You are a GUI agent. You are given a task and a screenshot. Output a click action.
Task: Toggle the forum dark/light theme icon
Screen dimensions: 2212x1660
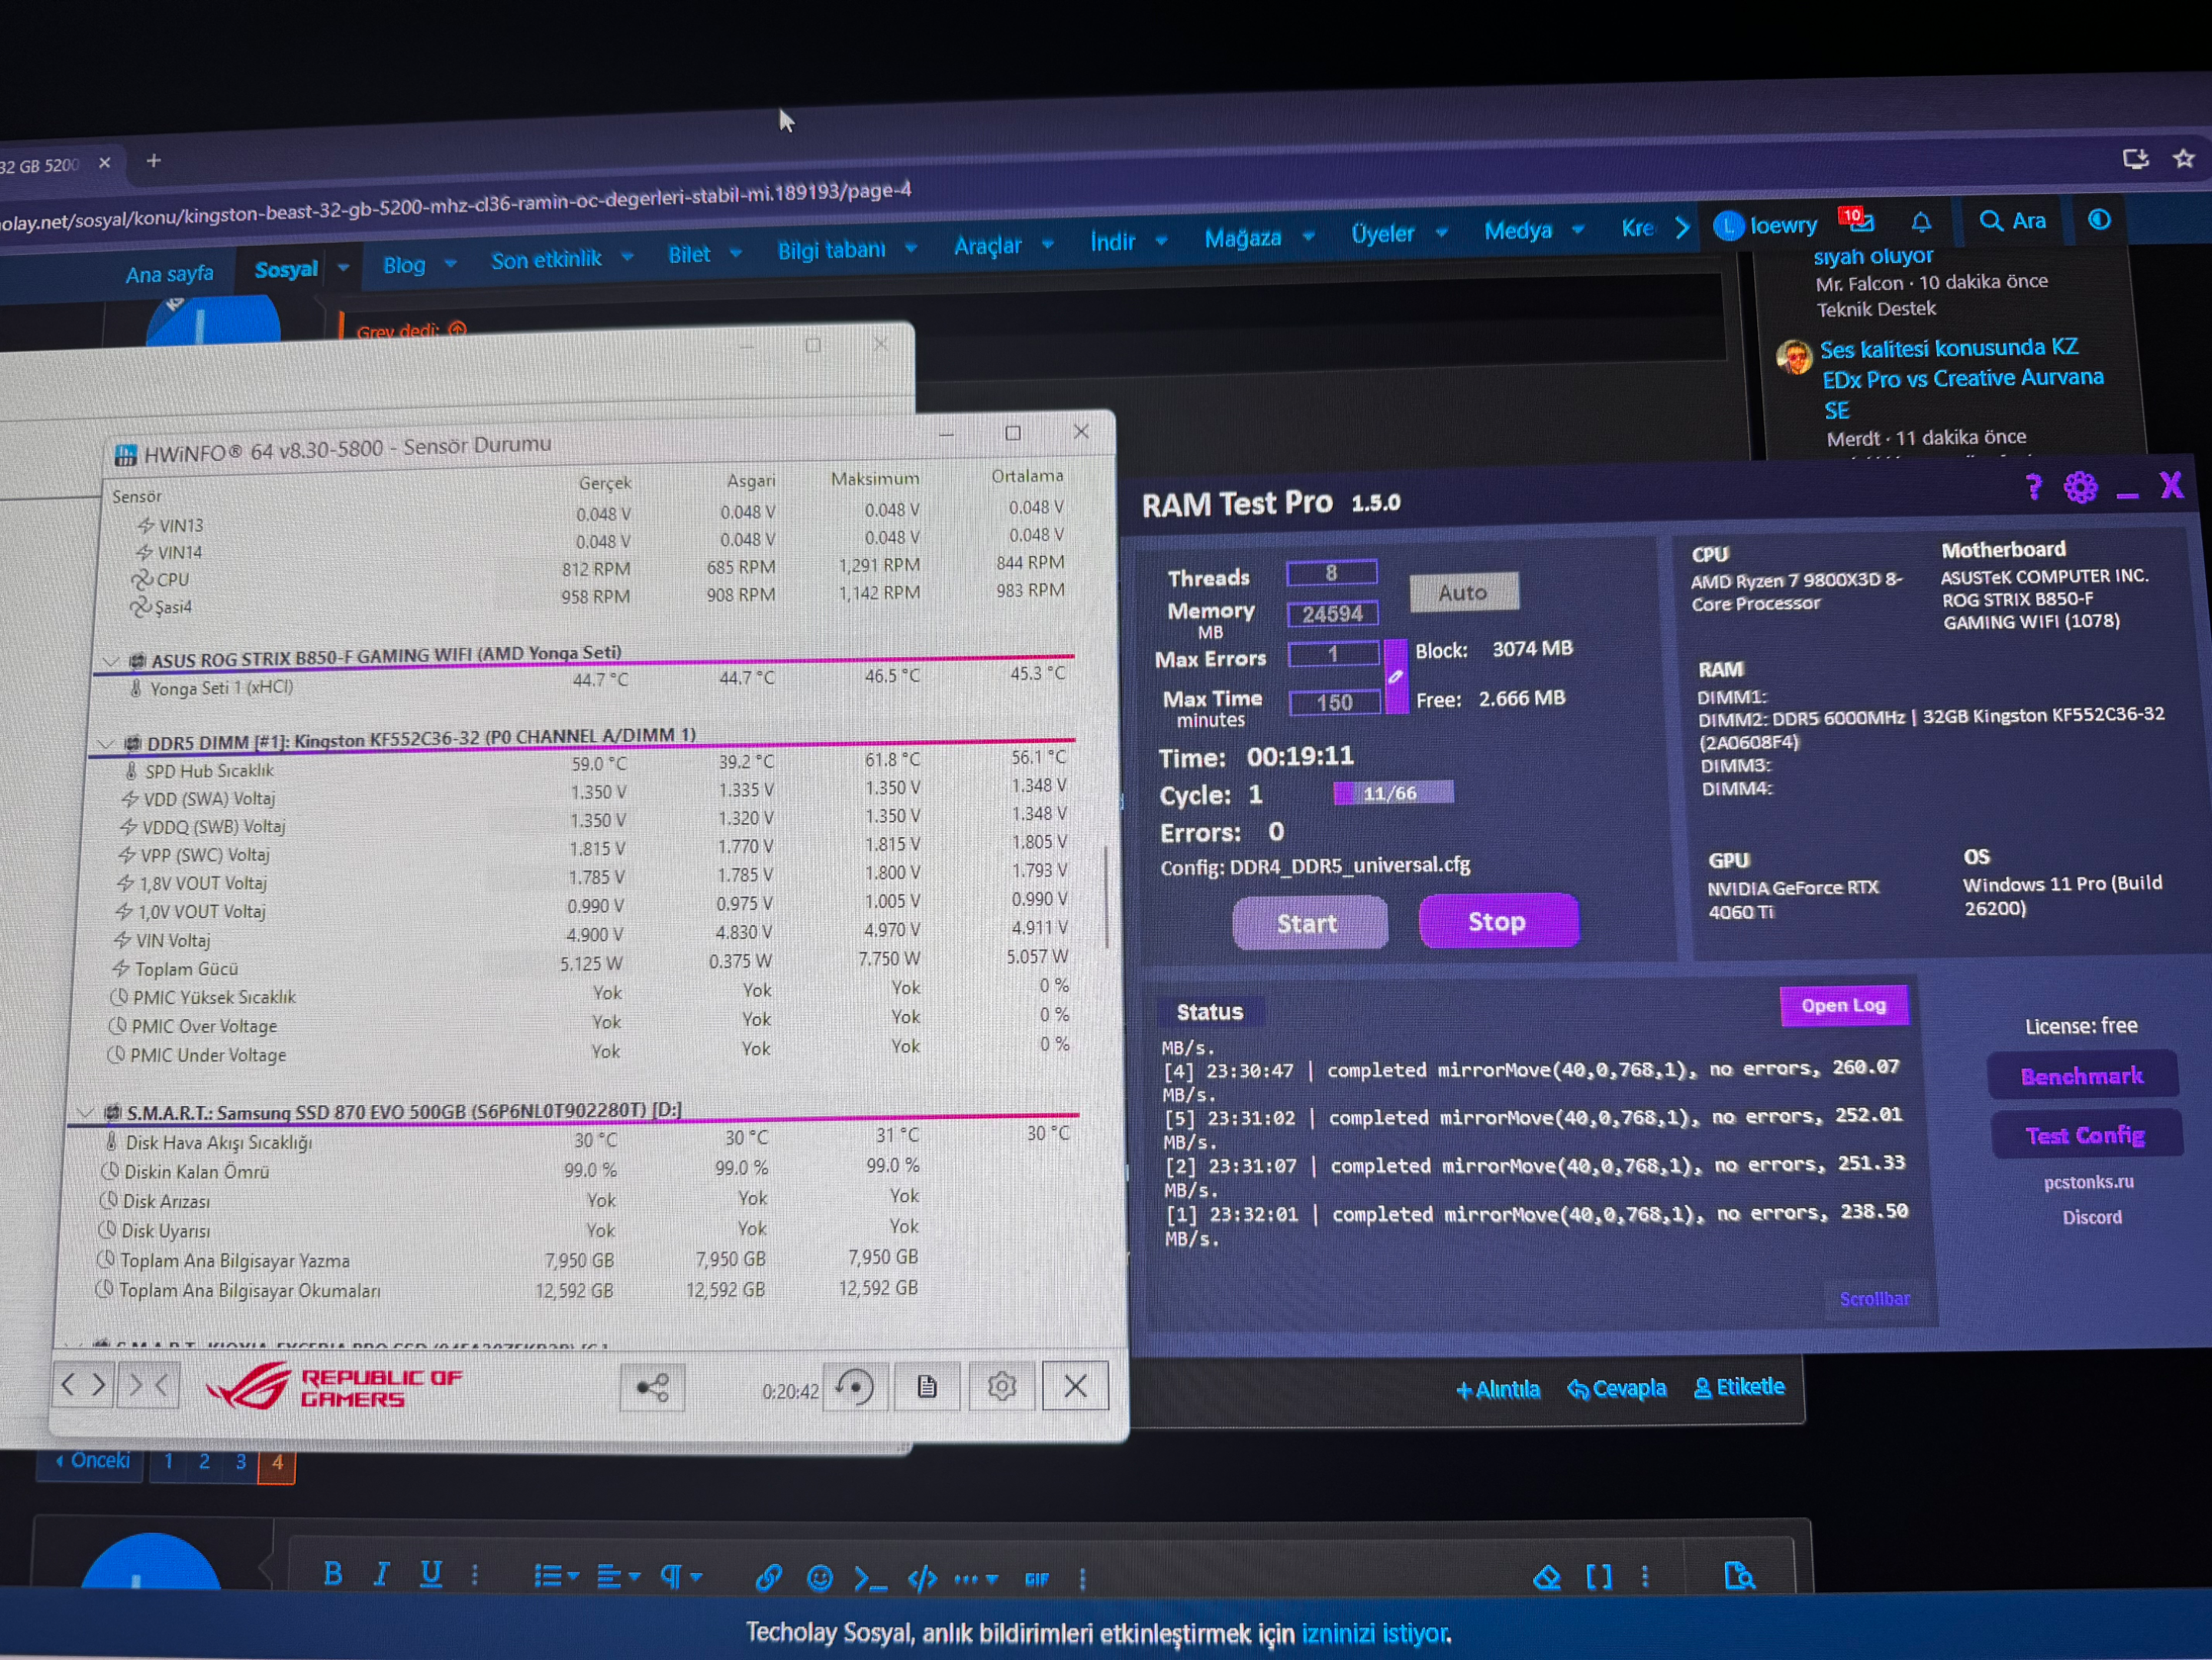tap(2099, 219)
